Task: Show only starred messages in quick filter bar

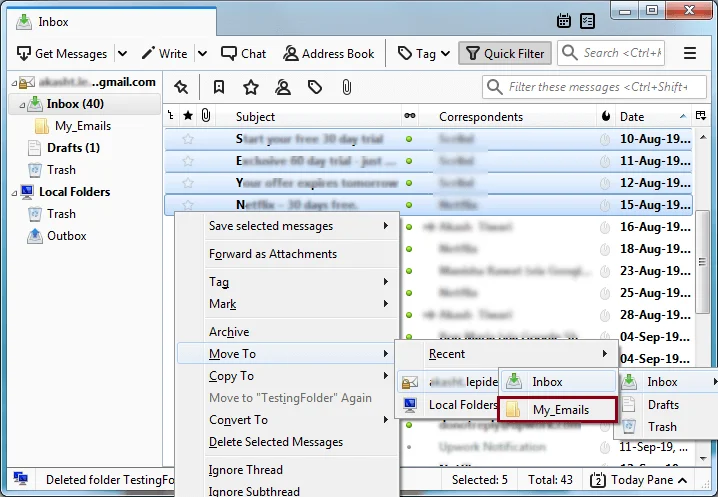Action: click(x=251, y=87)
